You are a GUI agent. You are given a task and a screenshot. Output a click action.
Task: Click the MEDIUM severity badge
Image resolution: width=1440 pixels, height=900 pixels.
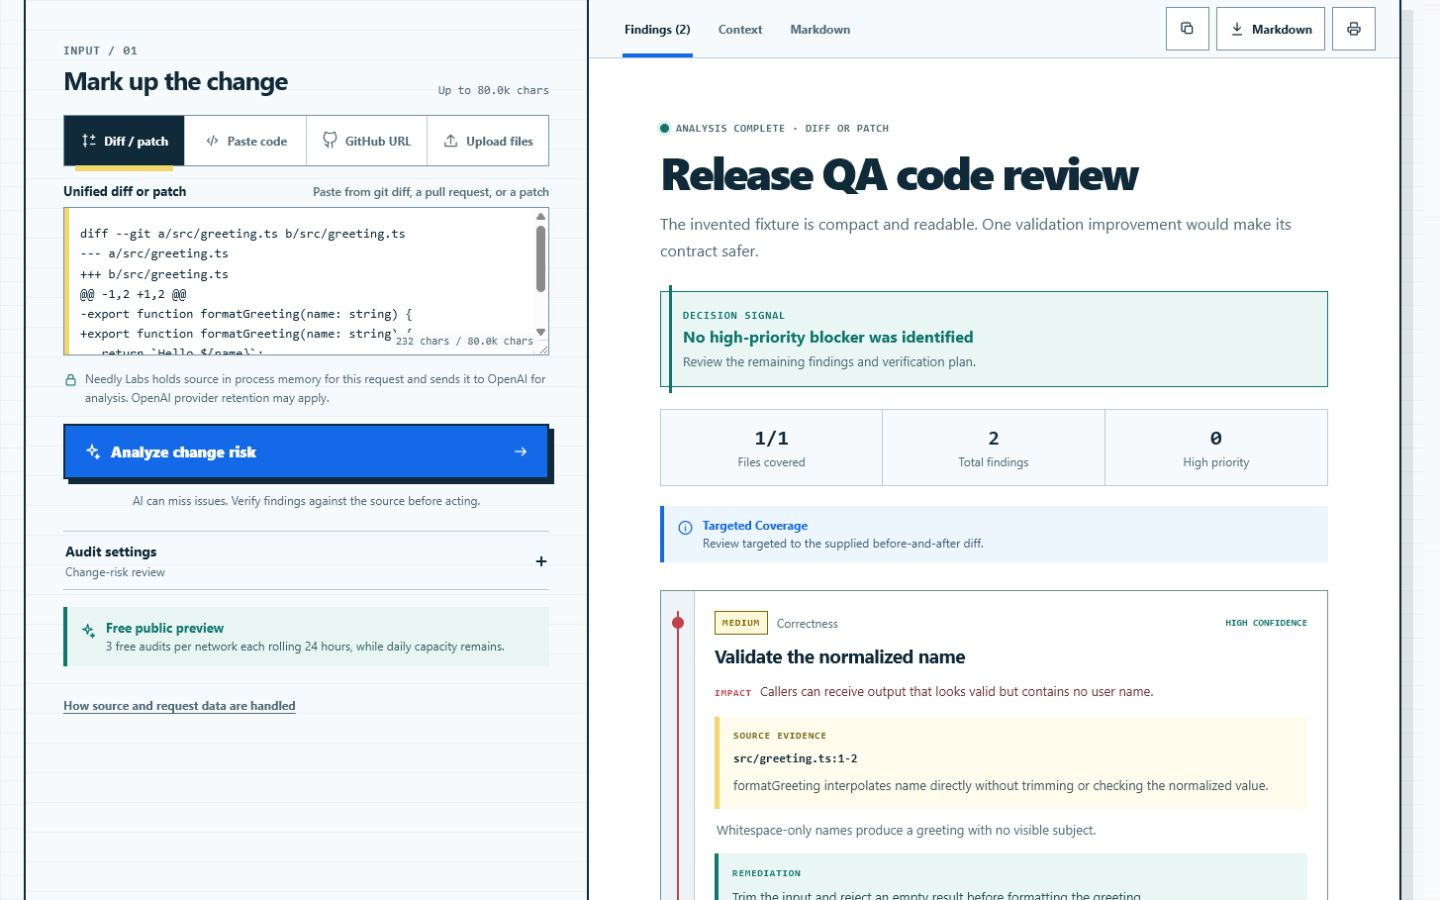point(741,623)
